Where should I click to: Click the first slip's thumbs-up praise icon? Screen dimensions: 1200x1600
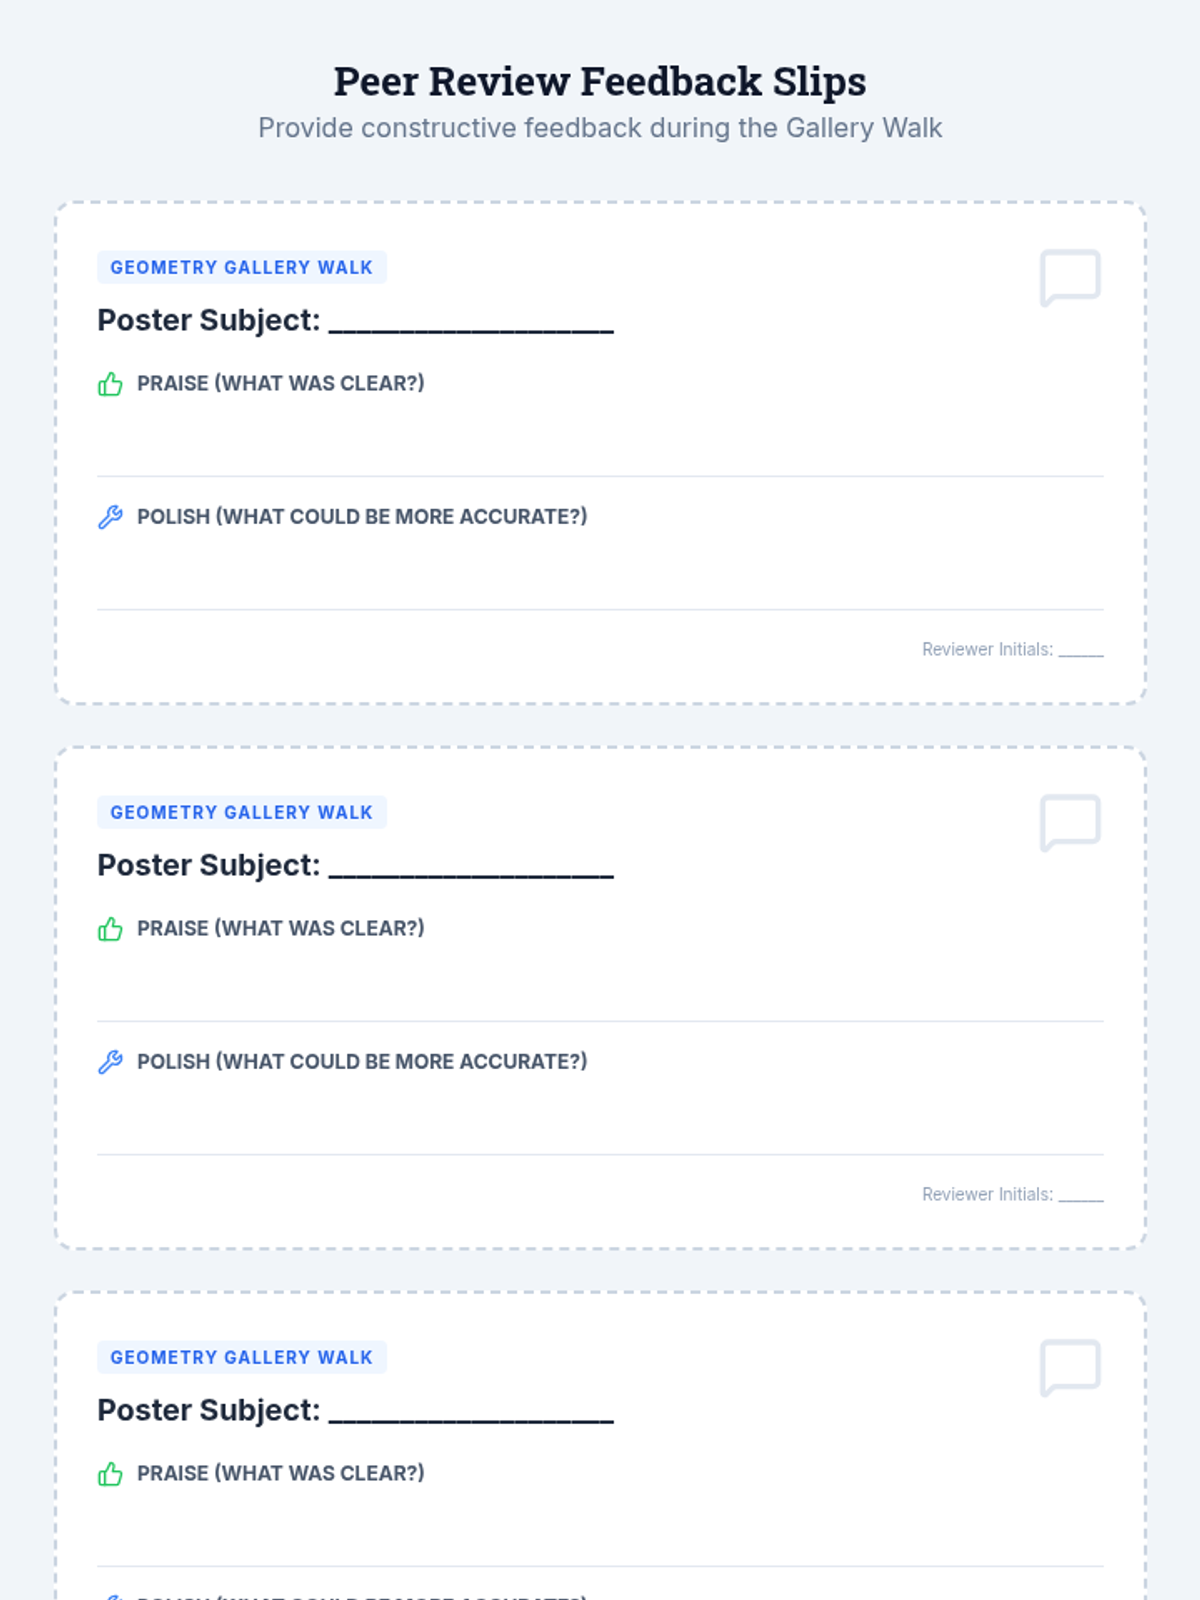tap(110, 384)
